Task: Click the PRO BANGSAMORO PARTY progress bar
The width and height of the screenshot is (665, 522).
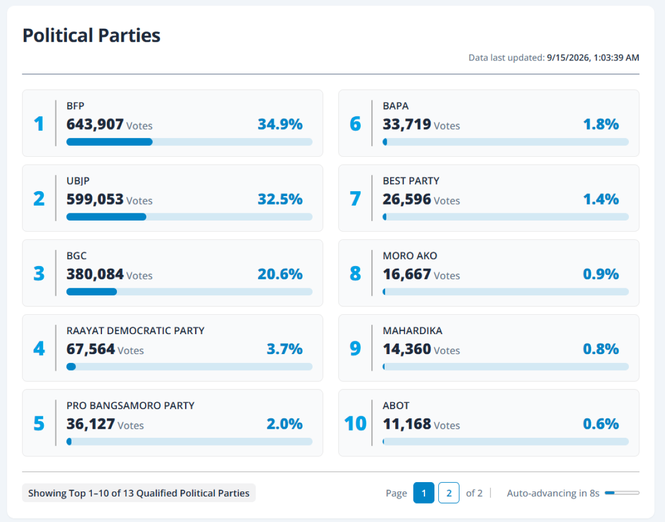Action: (x=189, y=441)
